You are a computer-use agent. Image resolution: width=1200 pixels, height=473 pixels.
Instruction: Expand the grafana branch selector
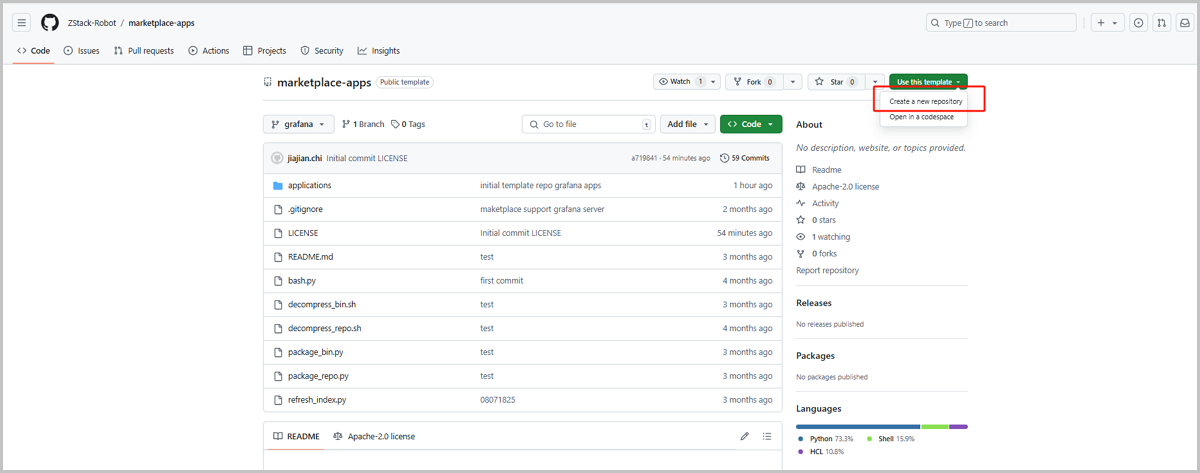298,124
